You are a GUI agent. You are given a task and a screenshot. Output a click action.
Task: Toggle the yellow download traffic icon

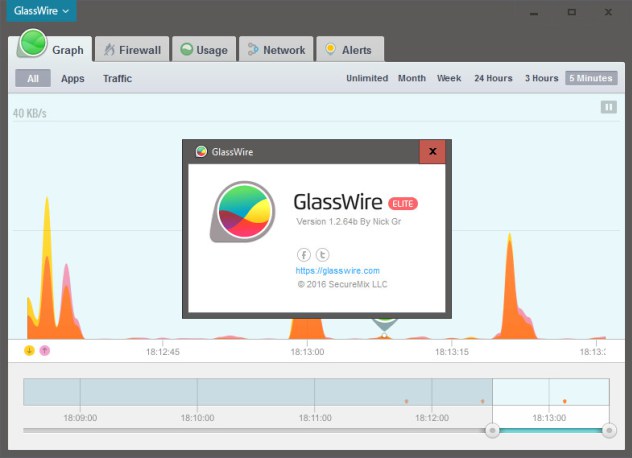coord(29,350)
